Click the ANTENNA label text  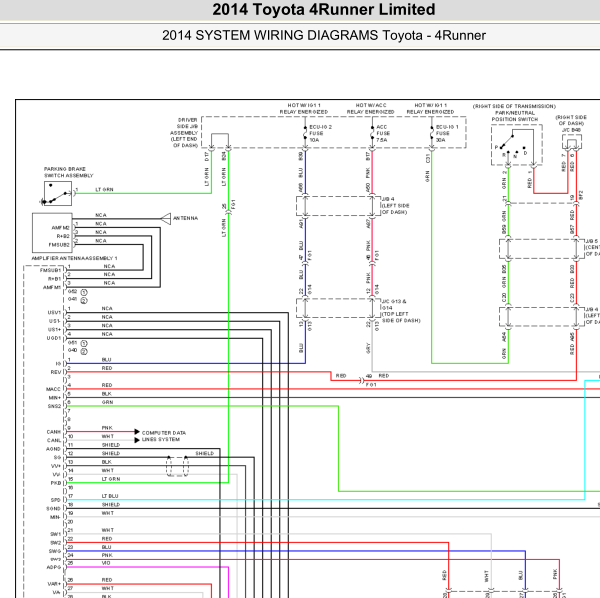tap(186, 218)
